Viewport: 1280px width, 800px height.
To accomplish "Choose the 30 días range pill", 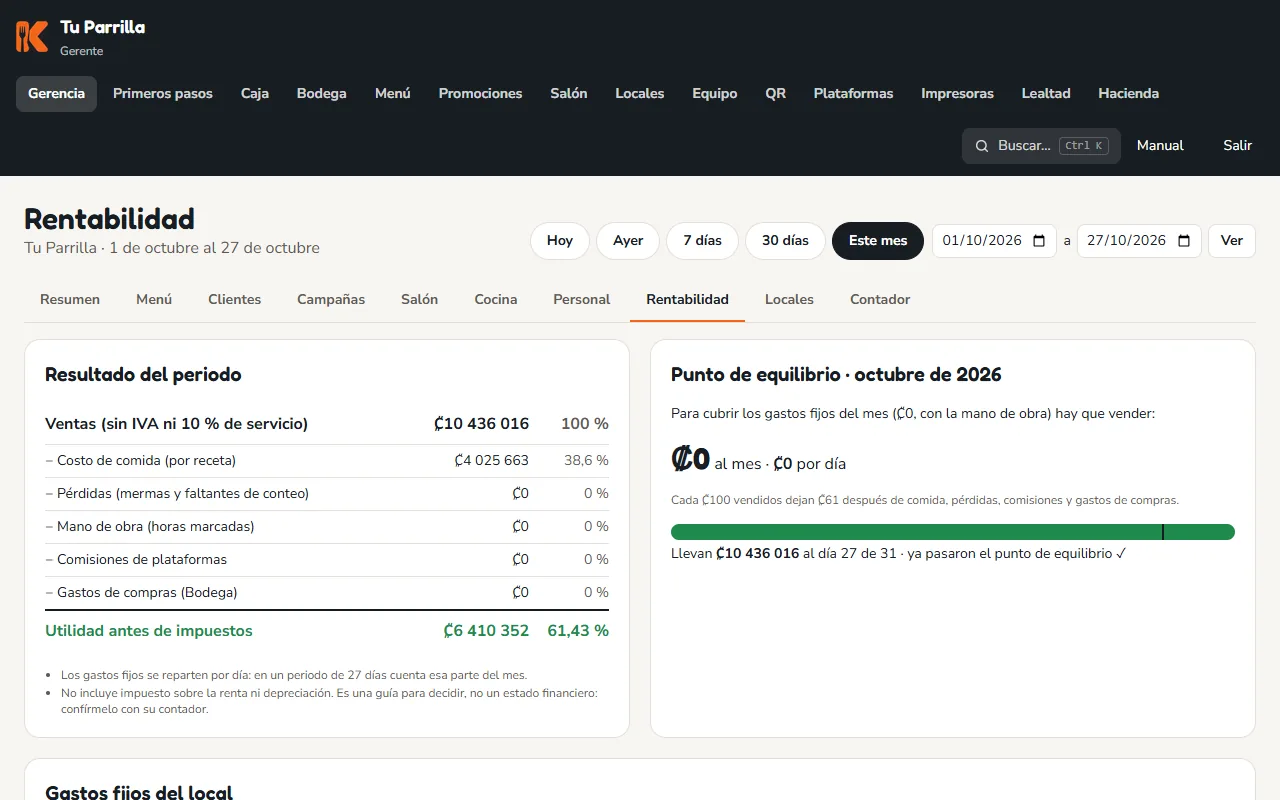I will [x=785, y=241].
